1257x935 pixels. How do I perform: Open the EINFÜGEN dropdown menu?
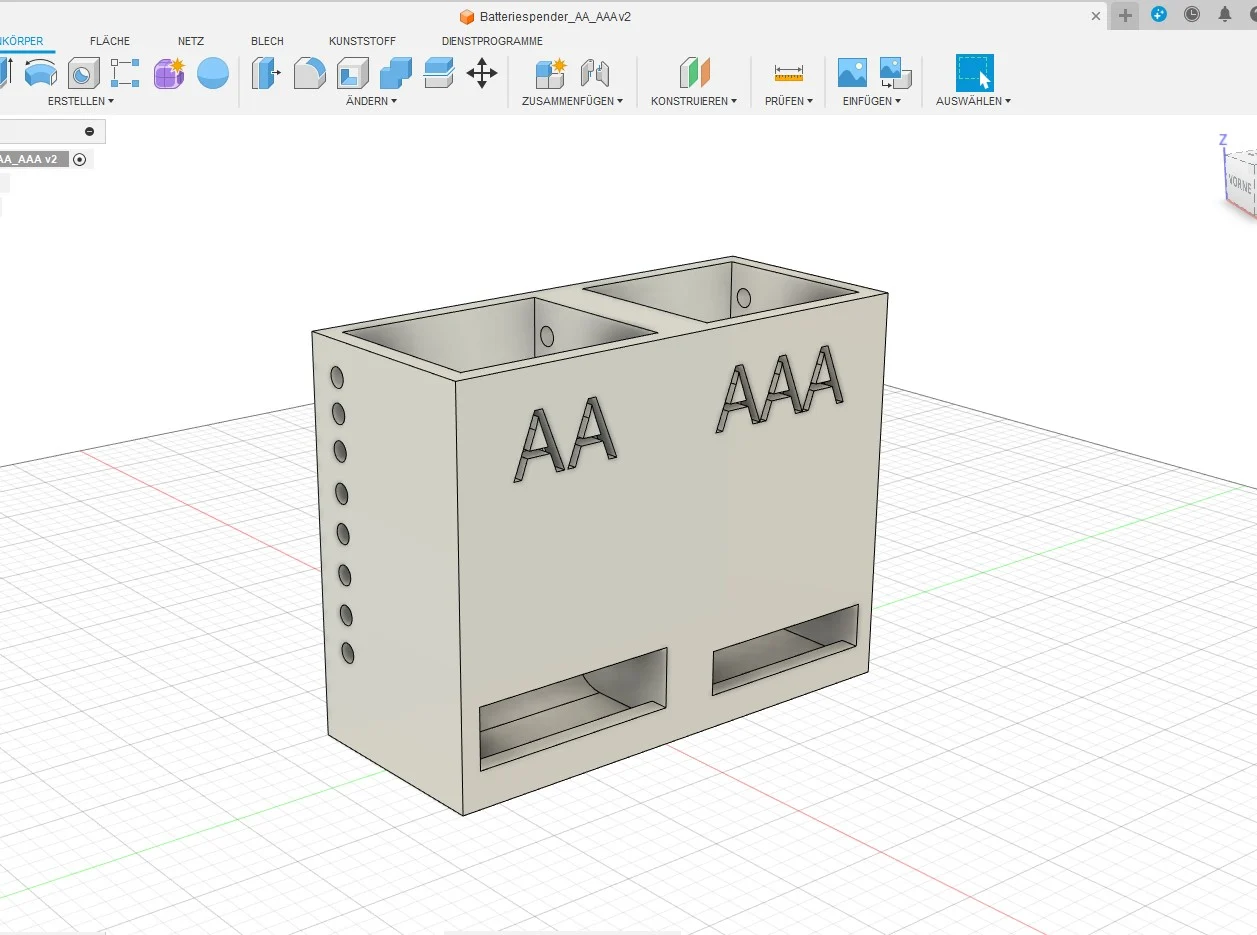click(x=872, y=101)
